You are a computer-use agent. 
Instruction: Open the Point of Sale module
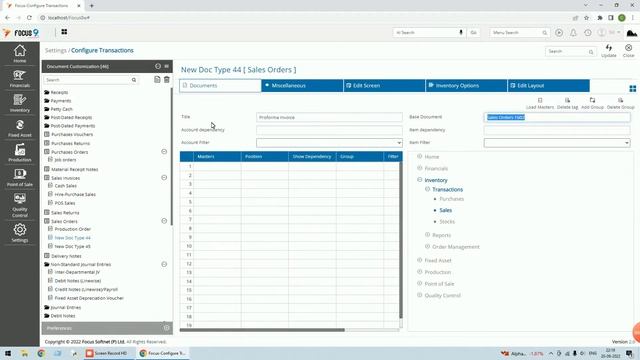point(20,178)
